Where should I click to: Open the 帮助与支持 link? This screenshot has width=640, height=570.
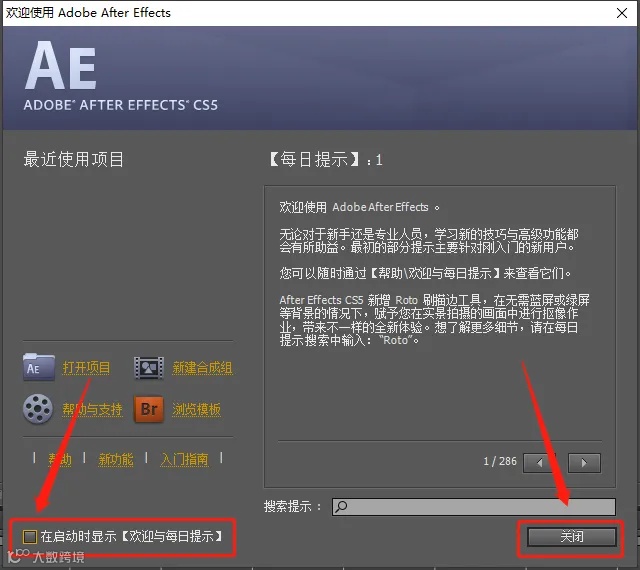pos(92,409)
